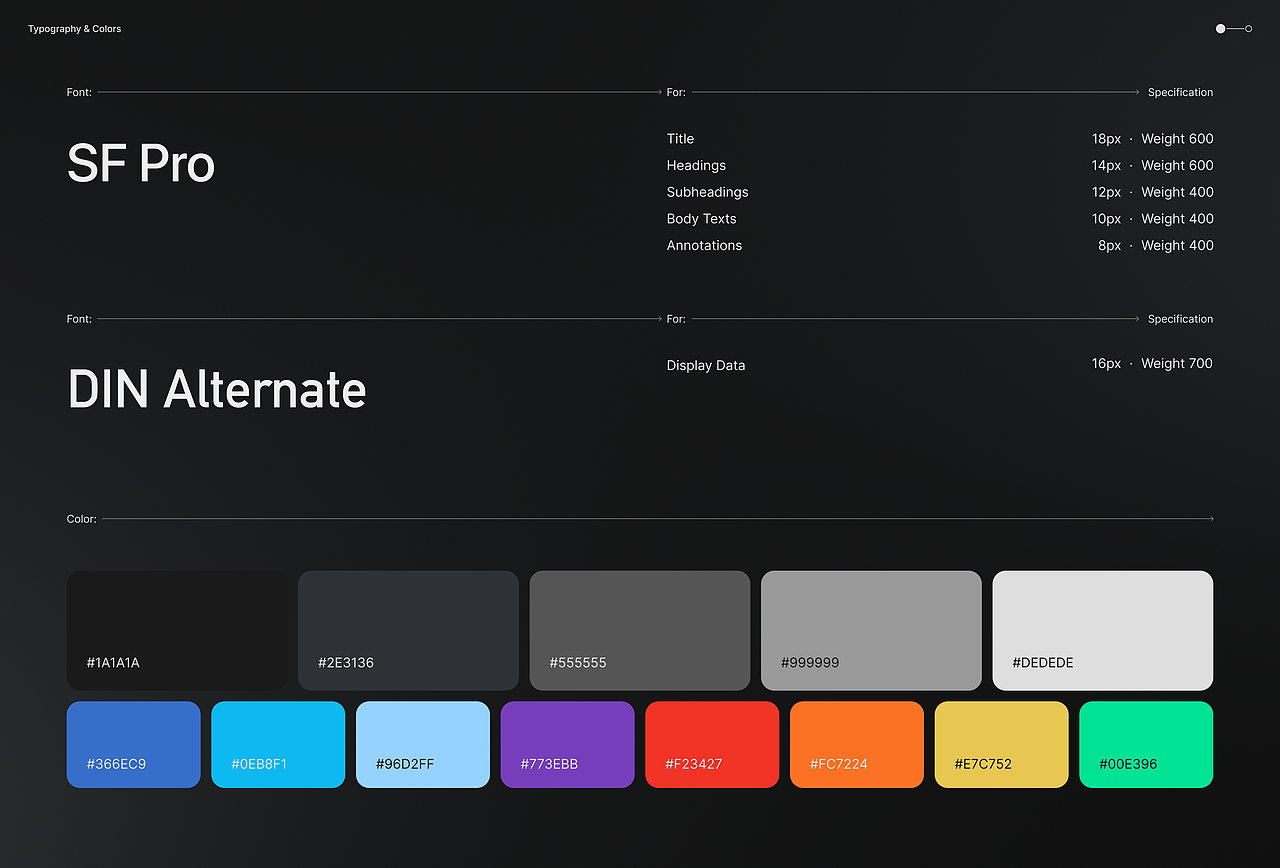
Task: Click the "For:" label above Title
Action: pyautogui.click(x=676, y=93)
